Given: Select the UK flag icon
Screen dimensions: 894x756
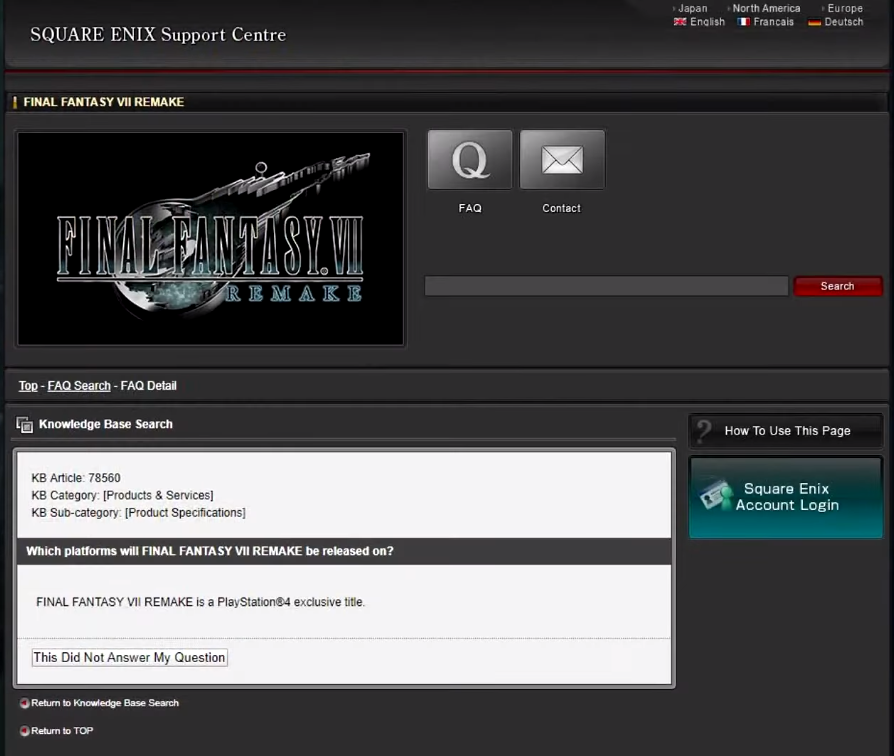Looking at the screenshot, I should click(x=680, y=22).
